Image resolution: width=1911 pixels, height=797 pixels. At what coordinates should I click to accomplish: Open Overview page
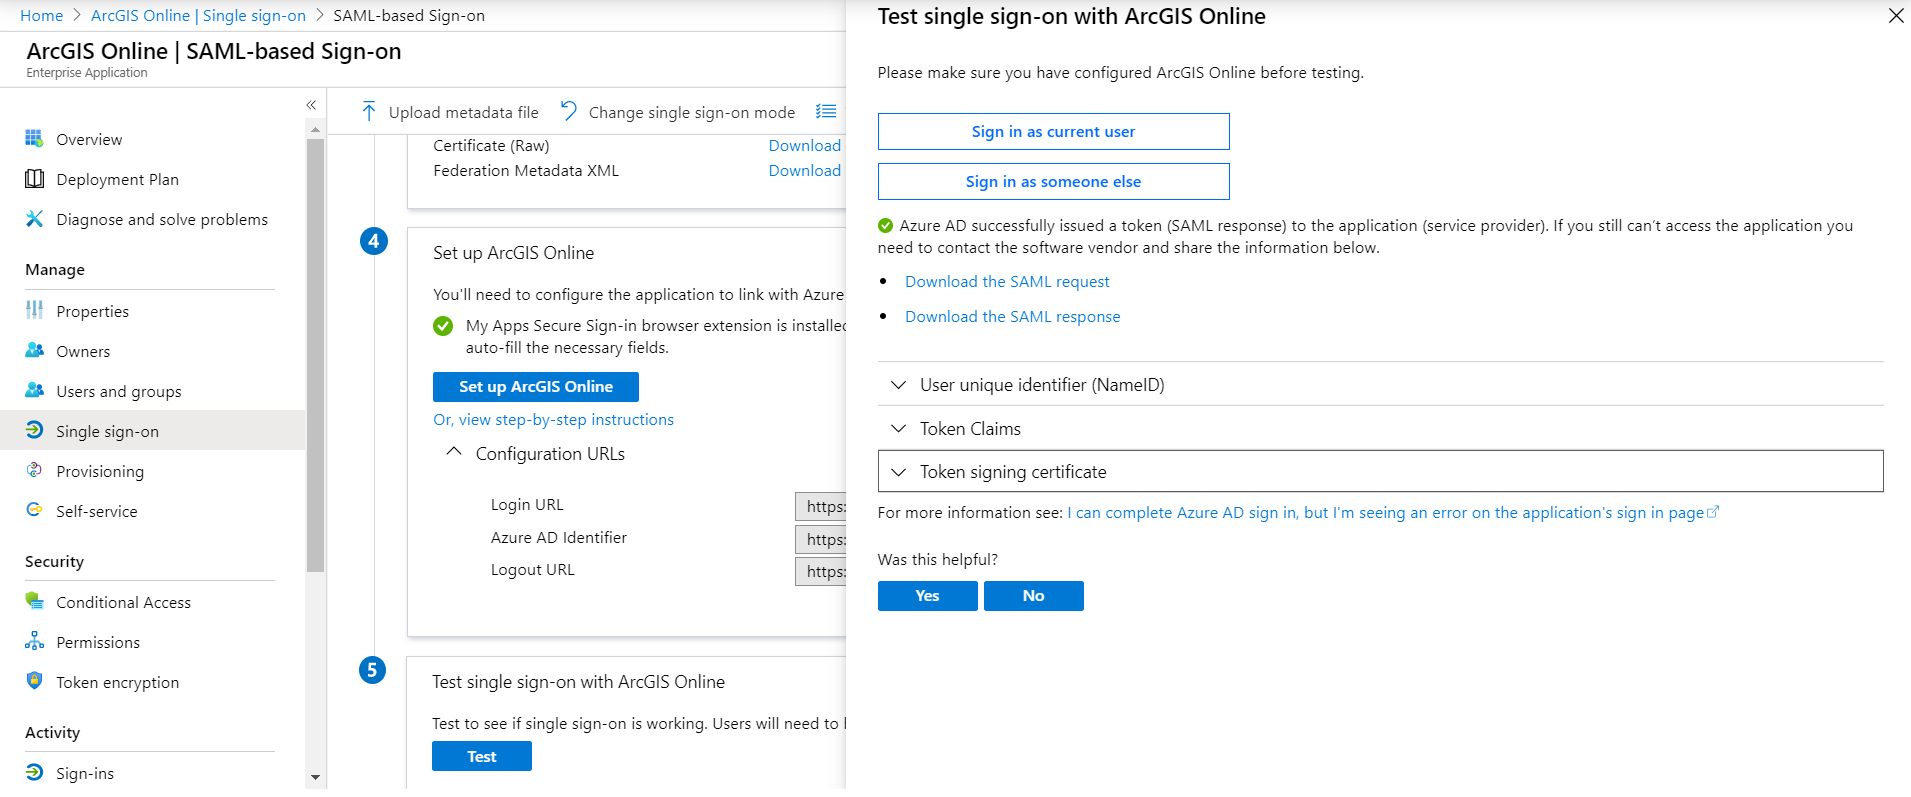(89, 139)
